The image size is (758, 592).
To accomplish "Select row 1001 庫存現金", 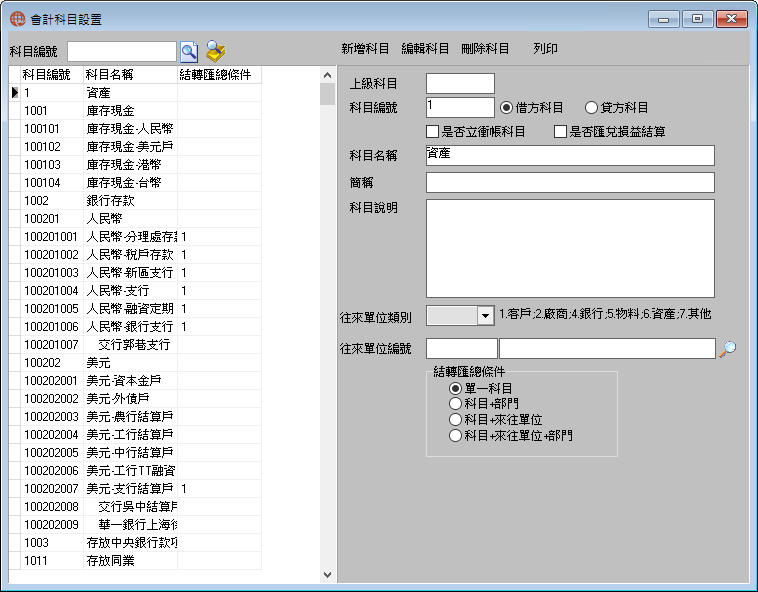I will (x=135, y=111).
